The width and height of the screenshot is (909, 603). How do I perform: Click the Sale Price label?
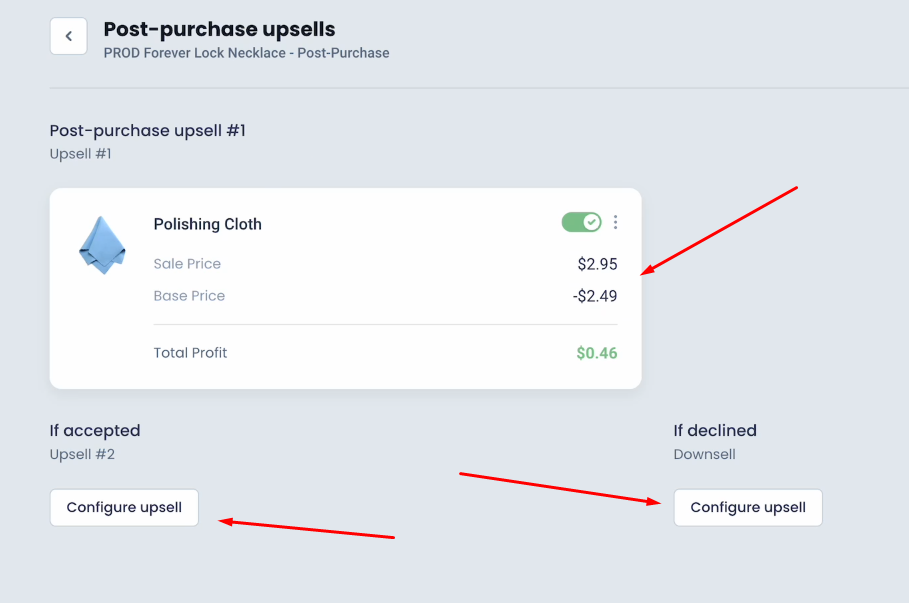187,264
